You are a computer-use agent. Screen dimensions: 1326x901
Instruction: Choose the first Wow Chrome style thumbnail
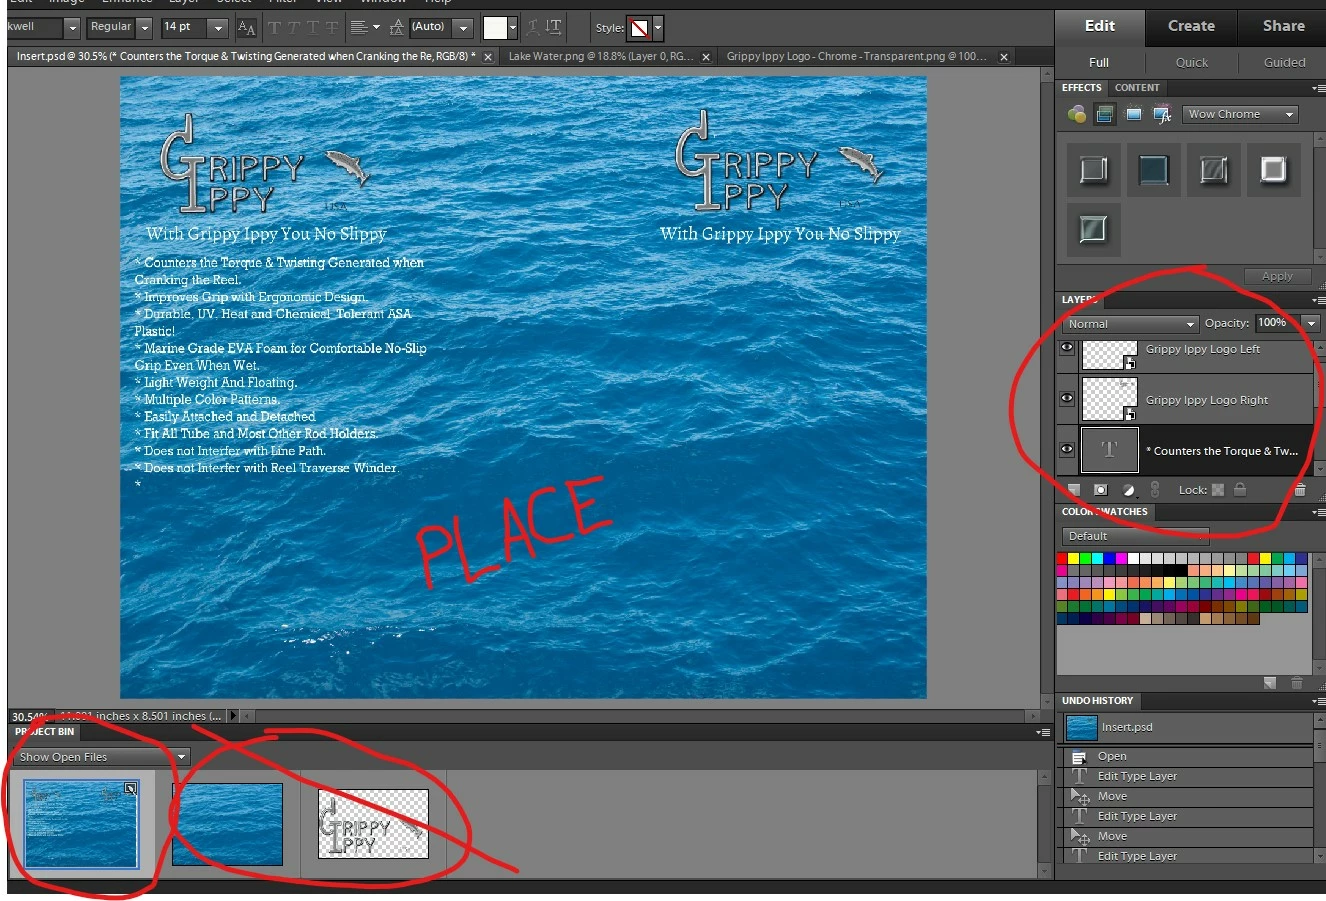coord(1094,169)
